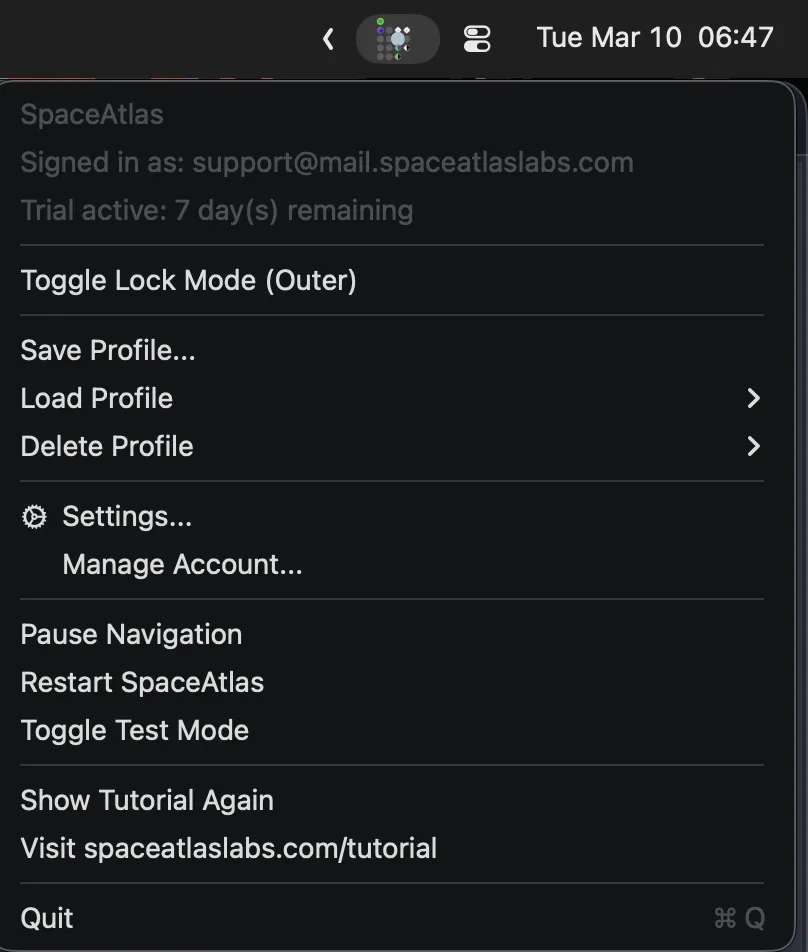Open Manage Account...
The height and width of the screenshot is (952, 808).
click(182, 564)
